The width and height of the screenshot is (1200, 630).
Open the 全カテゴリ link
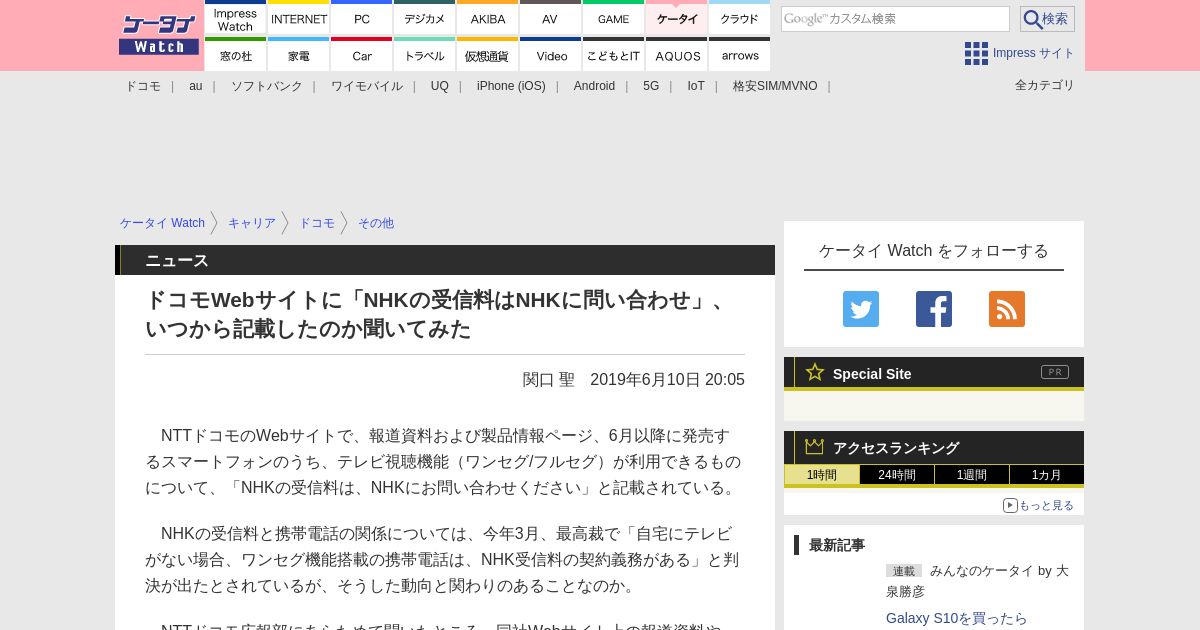pyautogui.click(x=1045, y=85)
